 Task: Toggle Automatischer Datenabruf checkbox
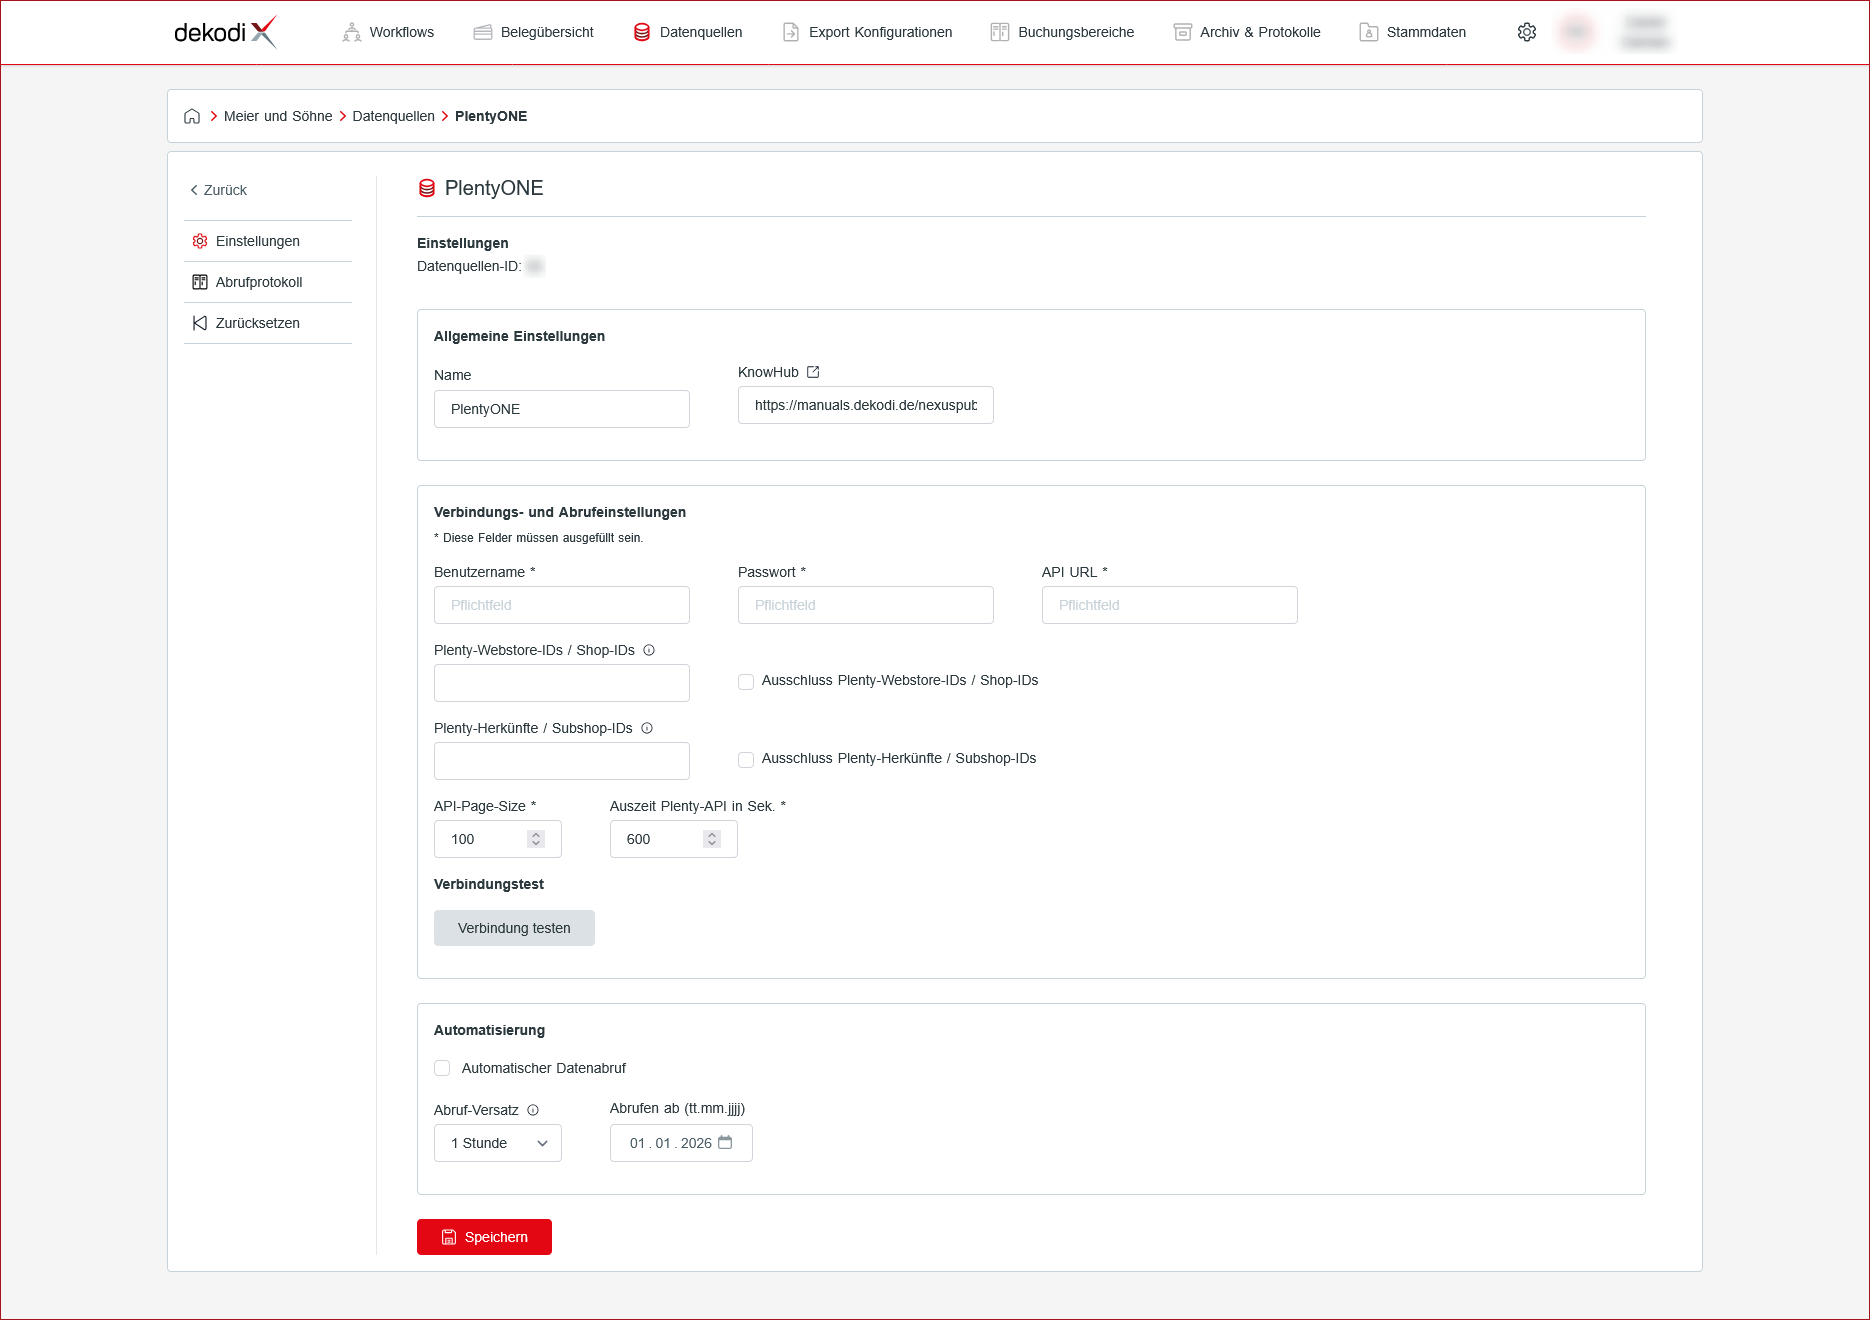point(442,1068)
